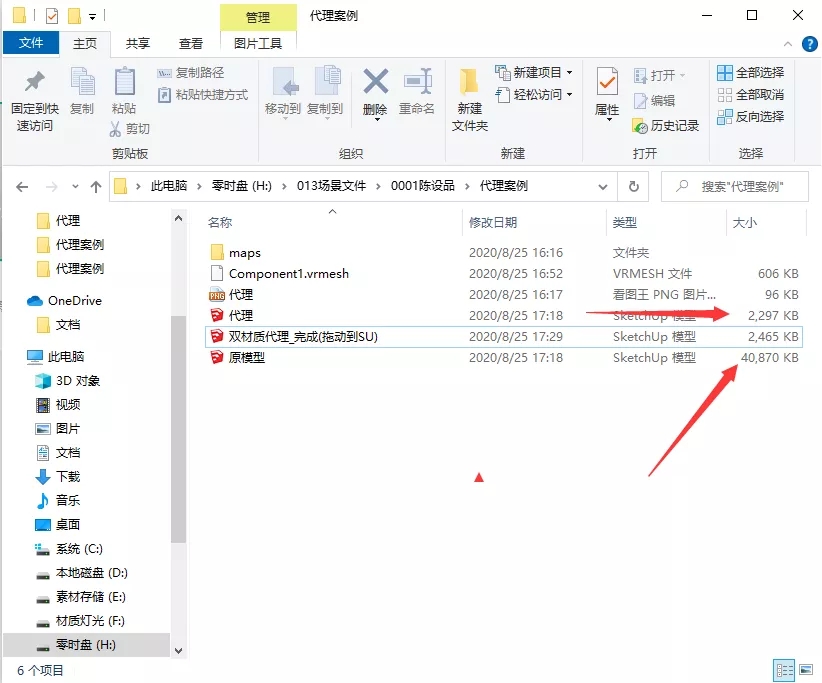The width and height of the screenshot is (822, 683).
Task: Click Select All in ribbon
Action: (x=750, y=73)
